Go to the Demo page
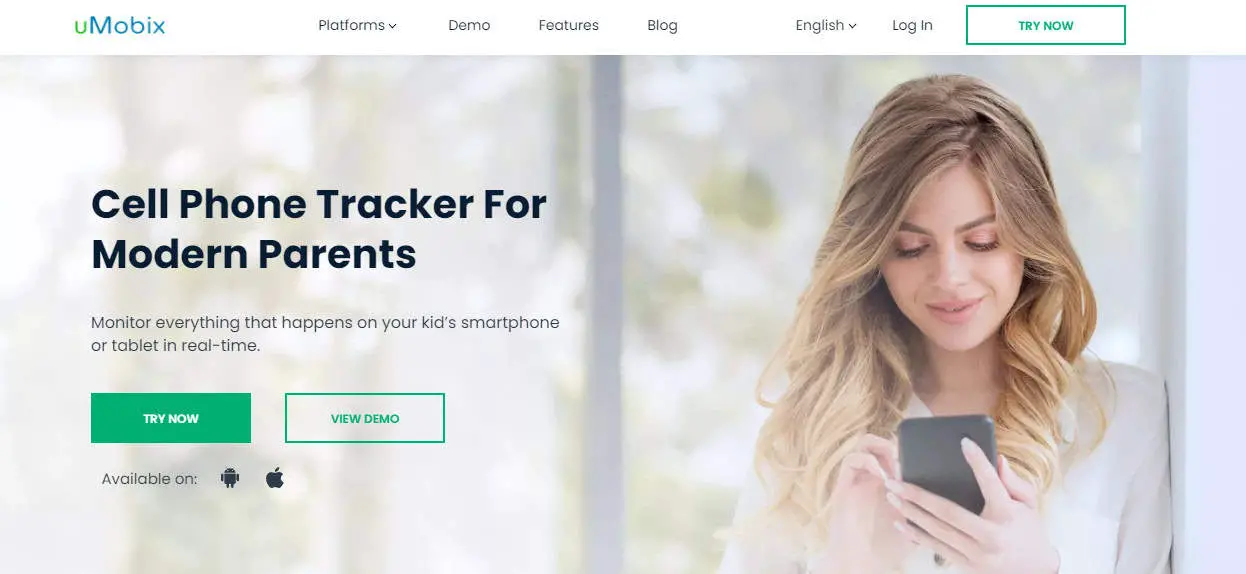 469,25
